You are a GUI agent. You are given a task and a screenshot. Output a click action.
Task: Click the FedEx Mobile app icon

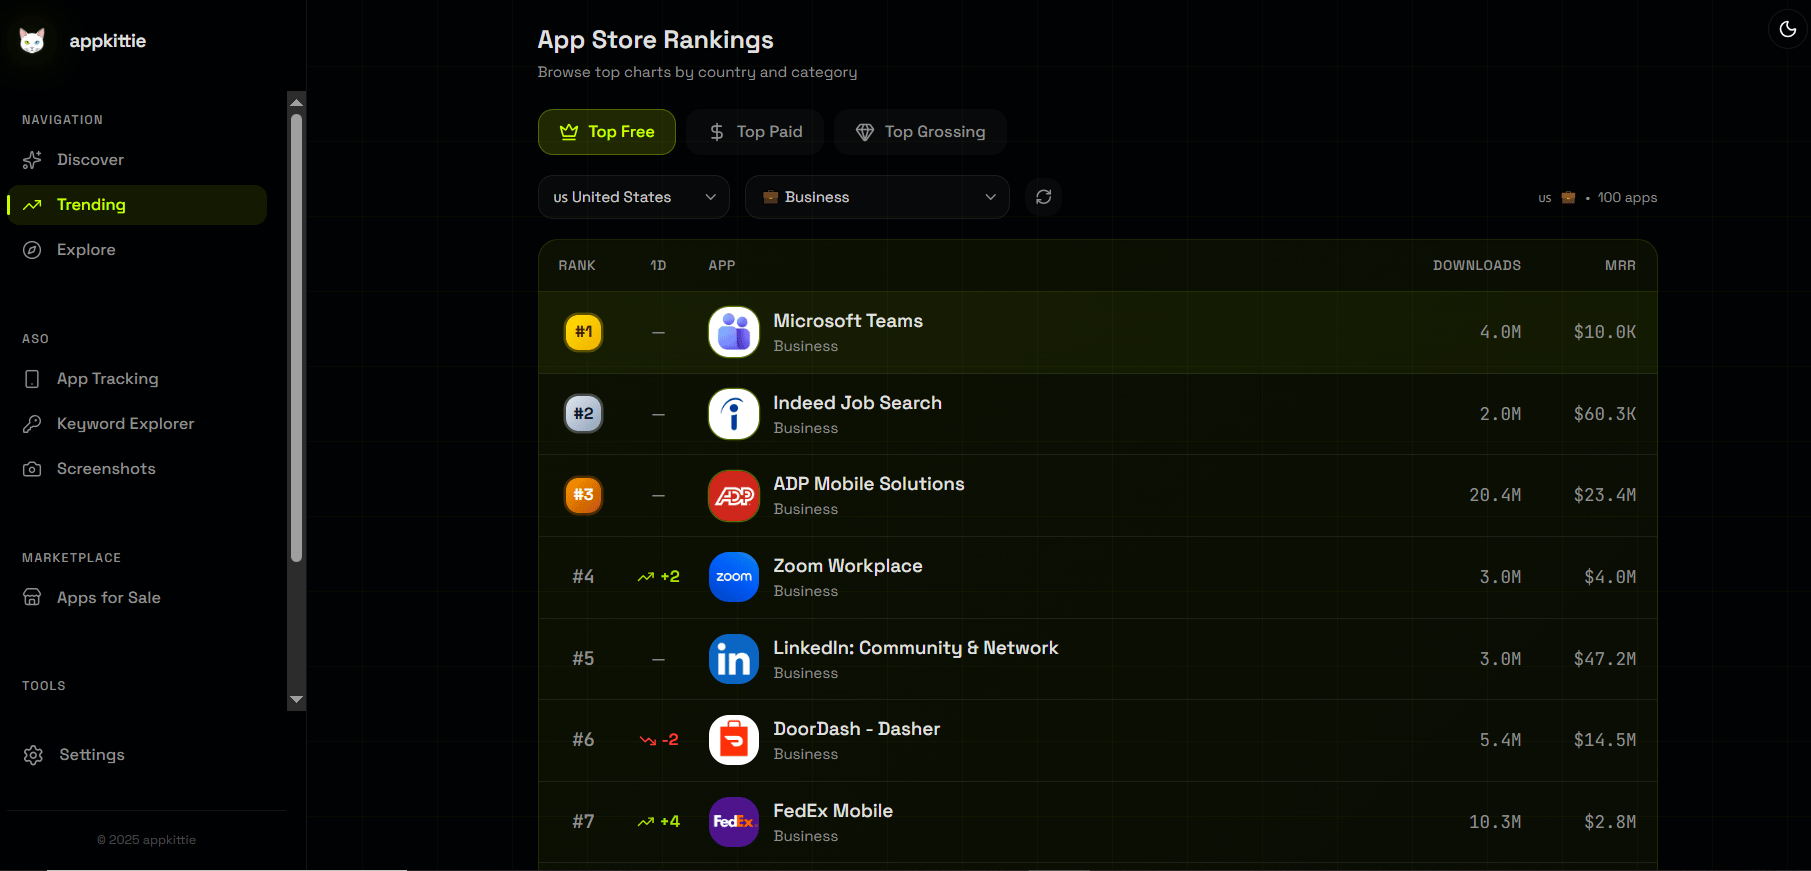tap(734, 822)
